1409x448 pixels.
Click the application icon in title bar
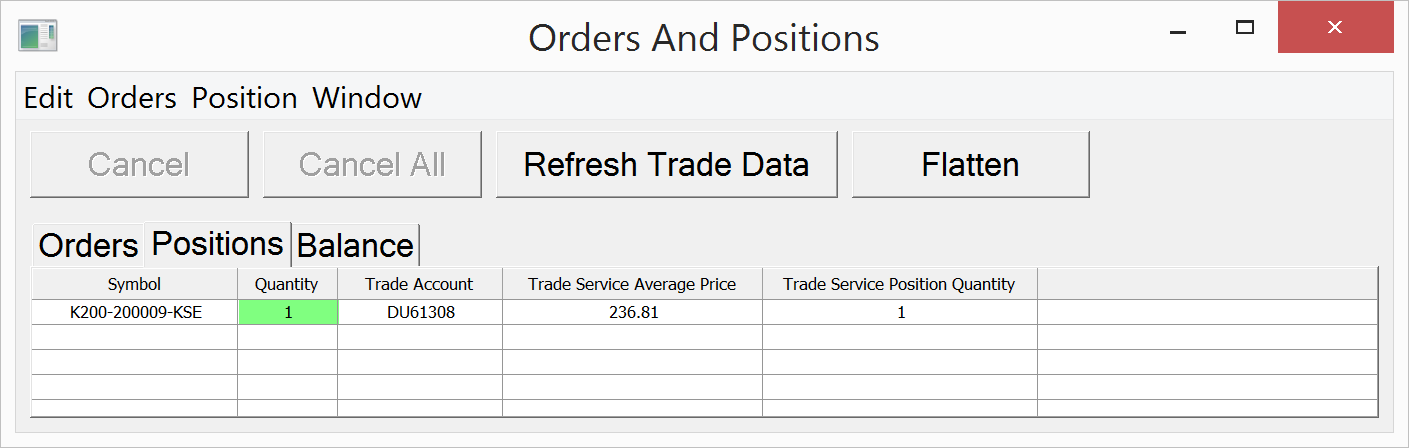(38, 36)
